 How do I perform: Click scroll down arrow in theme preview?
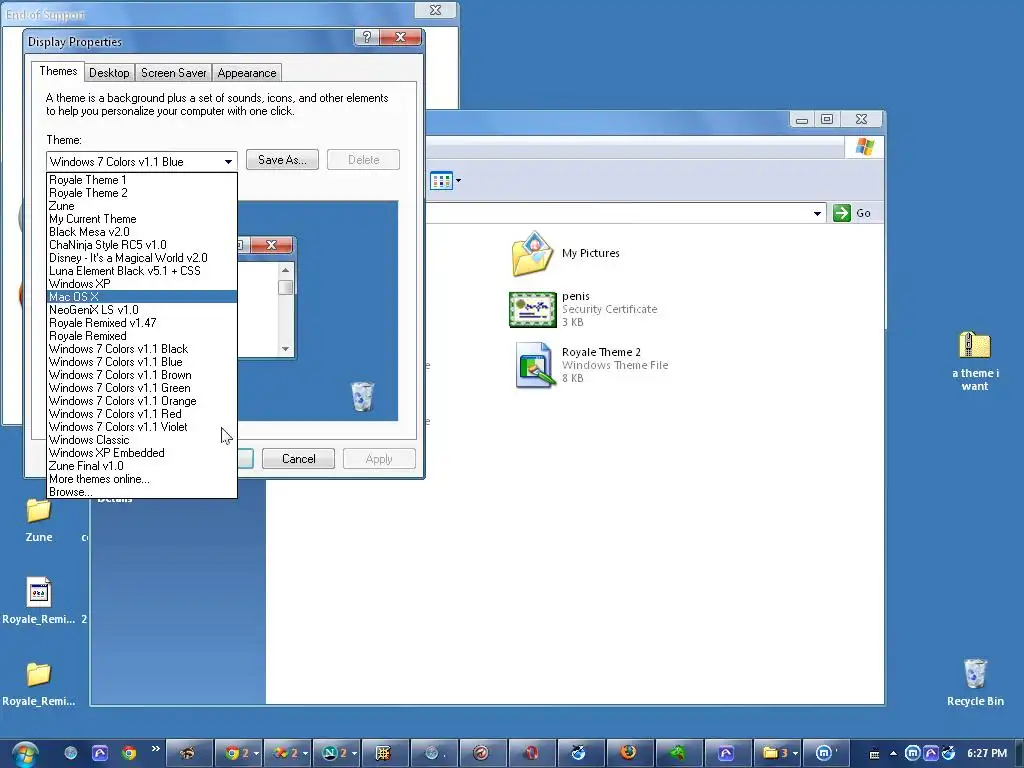(285, 349)
